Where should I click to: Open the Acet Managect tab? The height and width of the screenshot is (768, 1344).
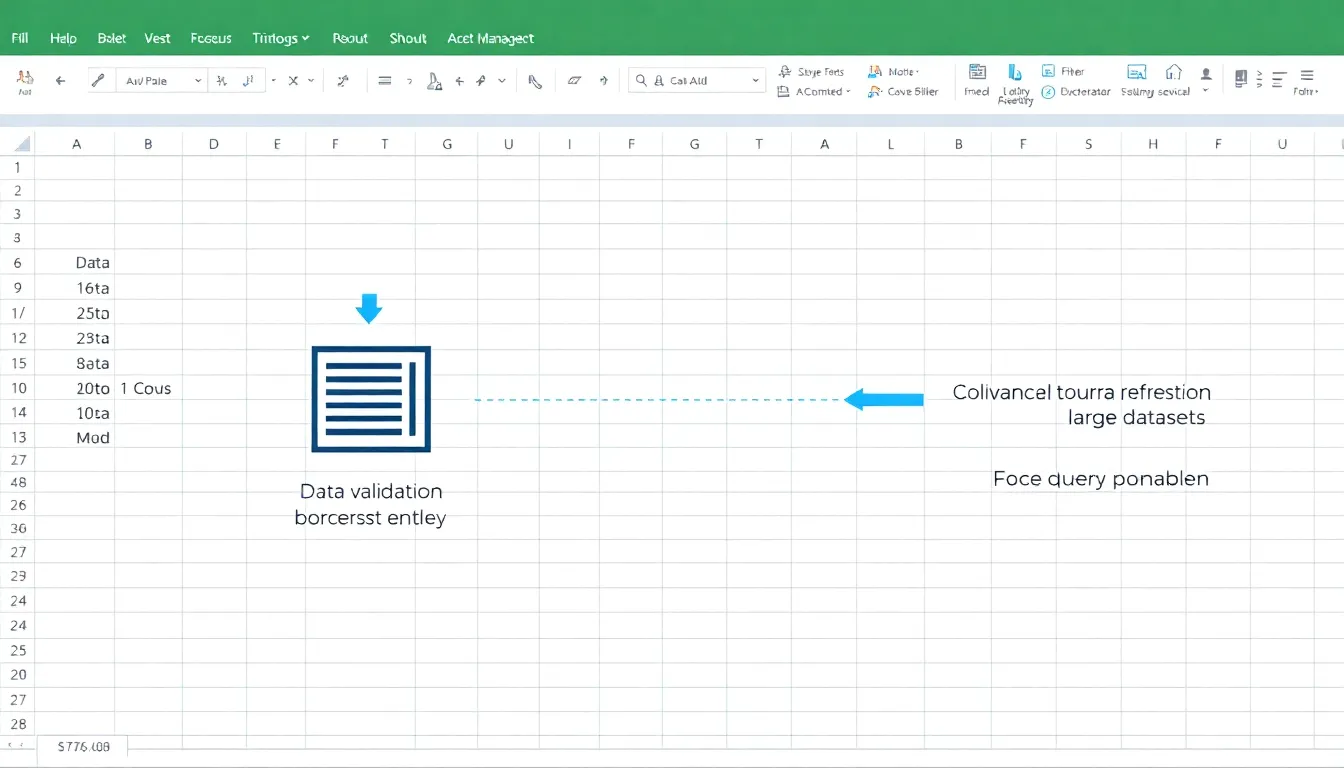490,38
